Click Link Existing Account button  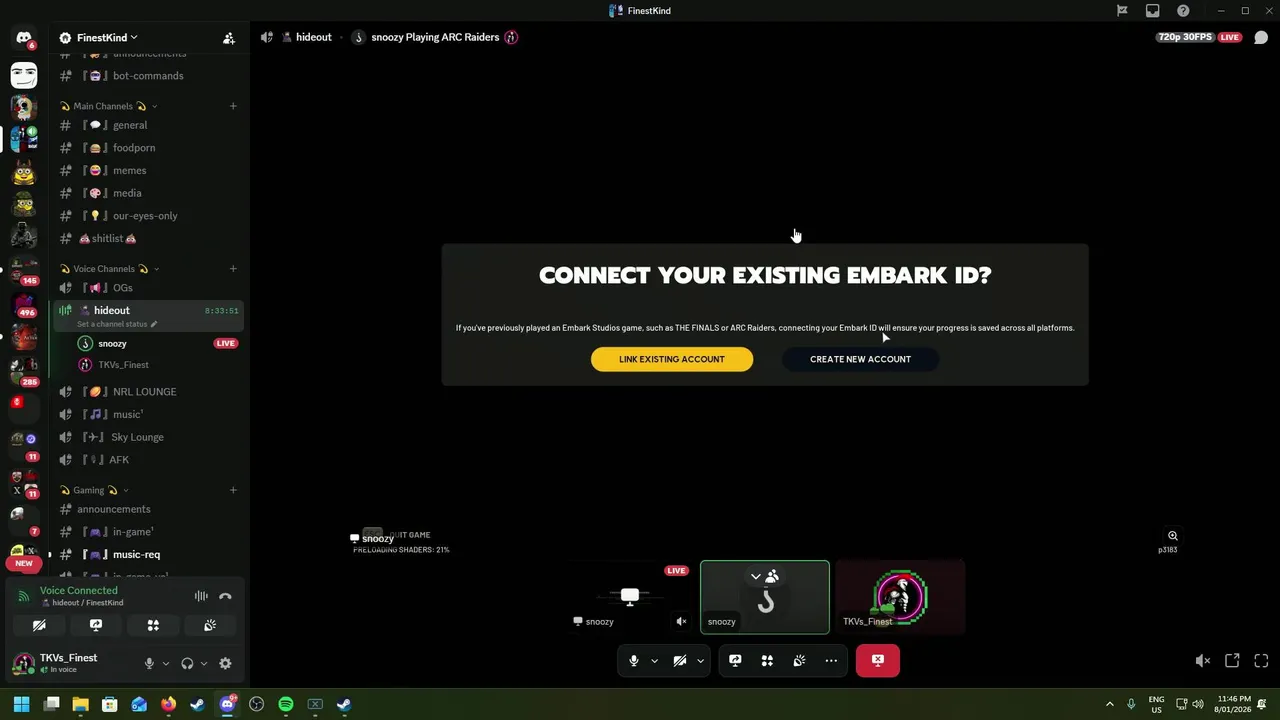(672, 359)
